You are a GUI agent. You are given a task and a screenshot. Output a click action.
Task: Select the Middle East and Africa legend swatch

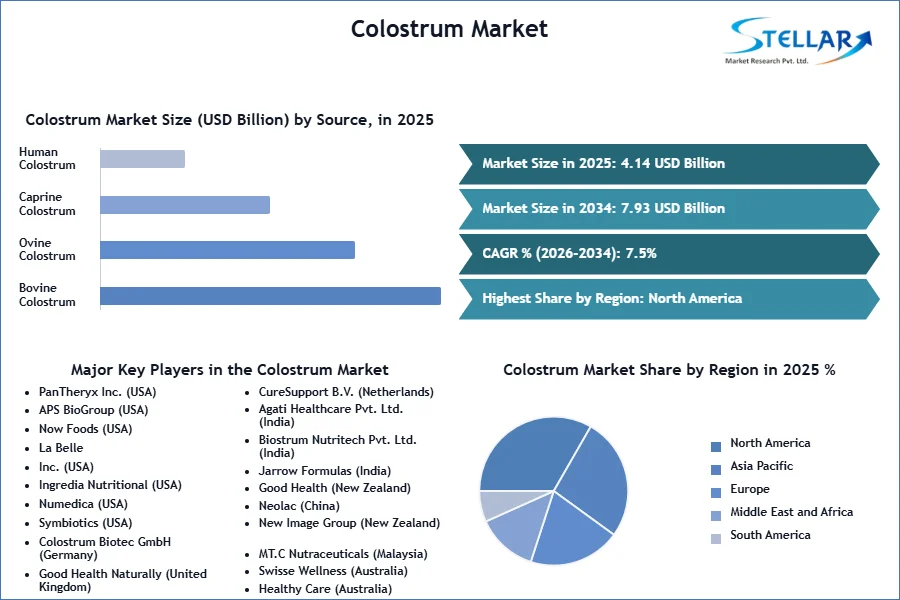point(716,516)
